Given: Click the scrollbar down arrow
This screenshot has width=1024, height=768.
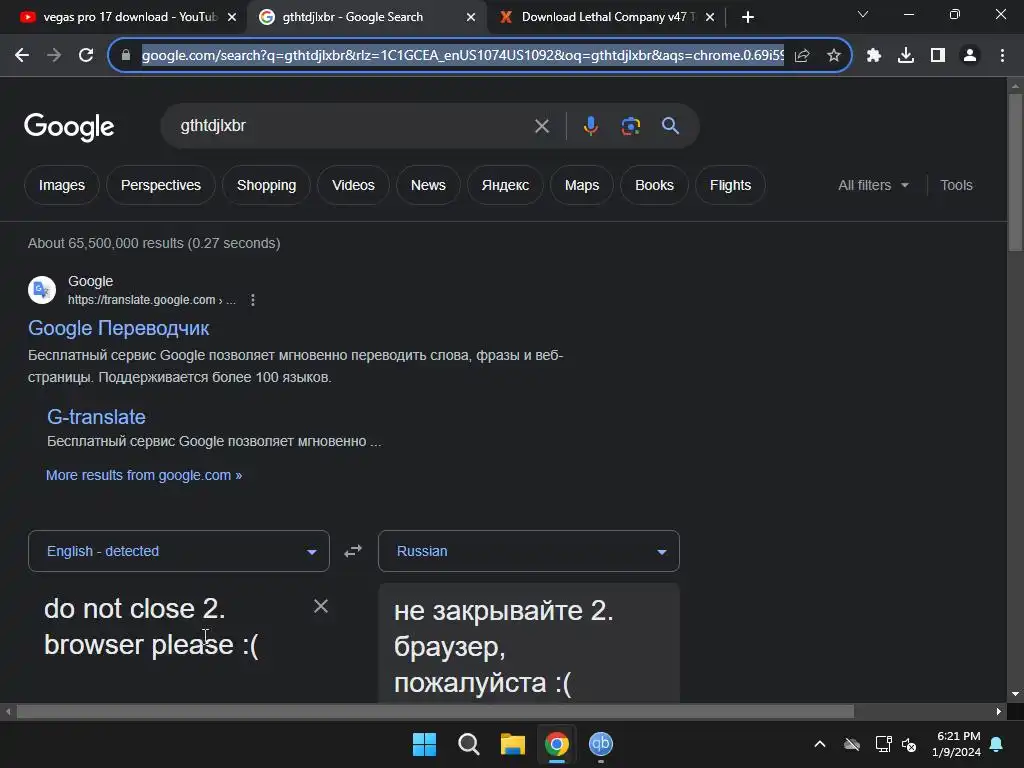Looking at the screenshot, I should [x=1015, y=694].
